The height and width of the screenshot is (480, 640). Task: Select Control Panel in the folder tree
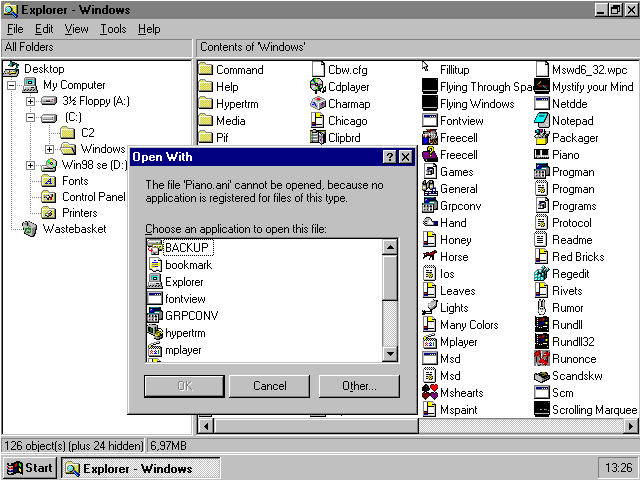[x=93, y=197]
